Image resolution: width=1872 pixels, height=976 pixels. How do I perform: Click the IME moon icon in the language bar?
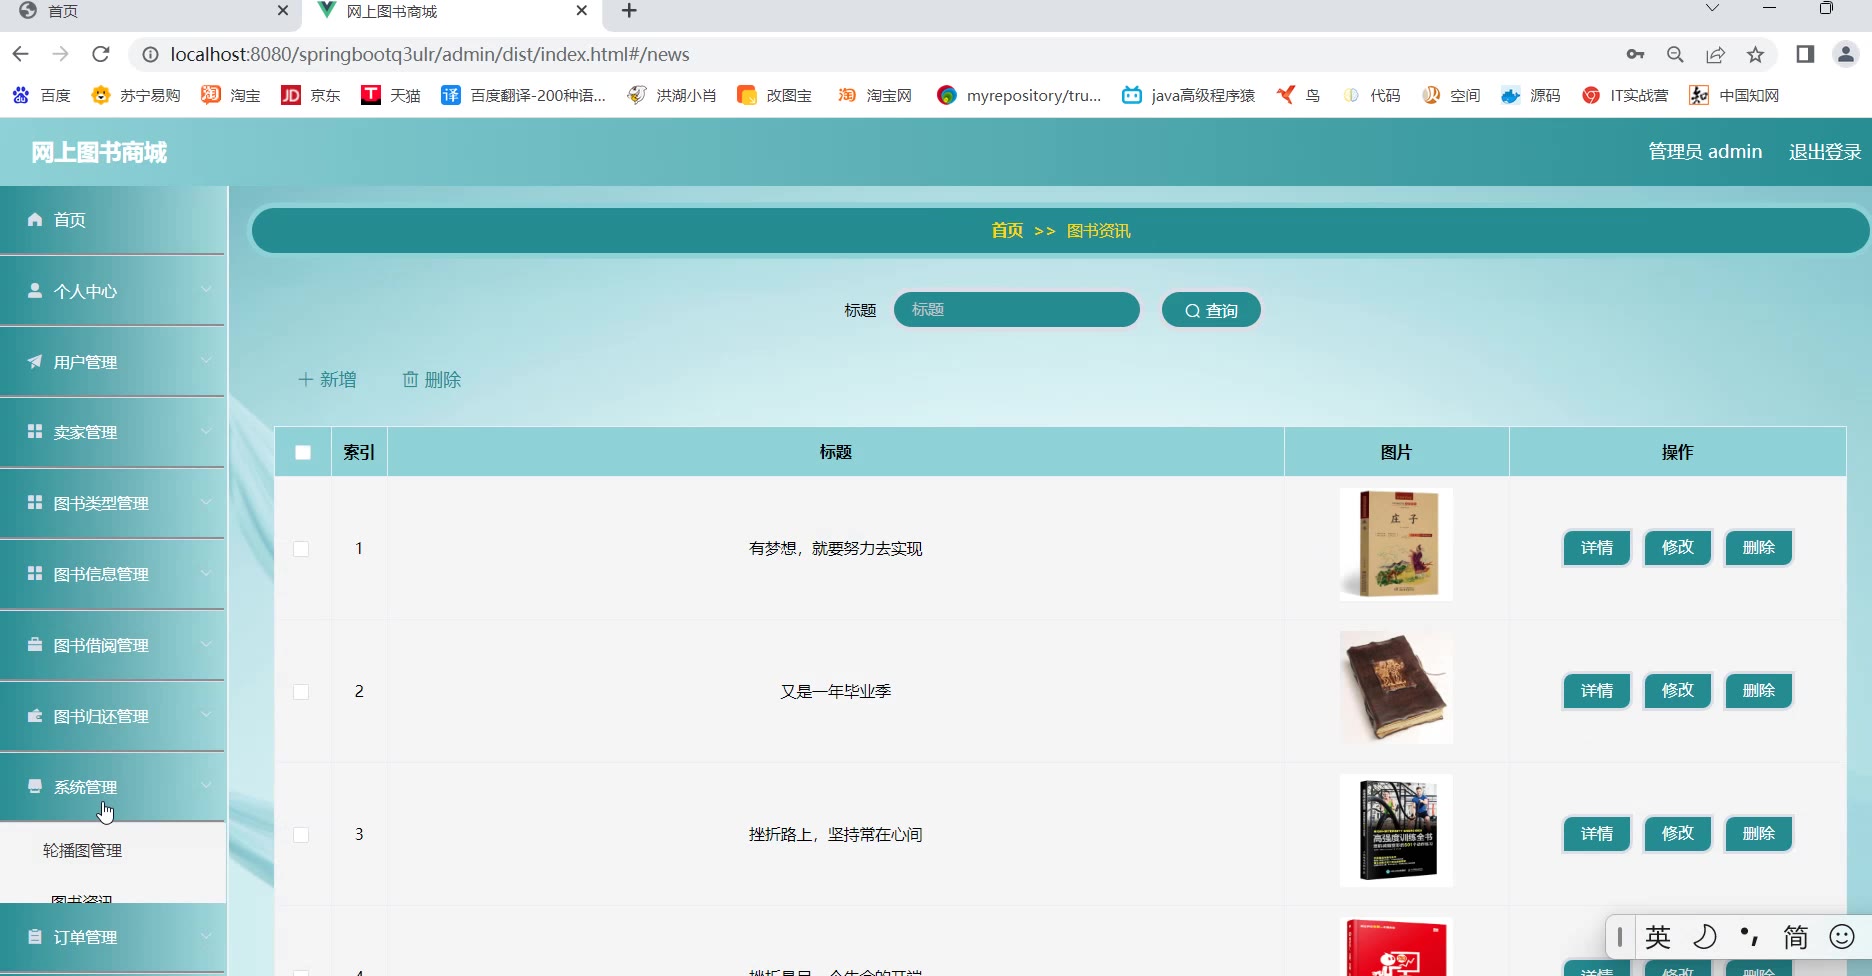(1704, 937)
